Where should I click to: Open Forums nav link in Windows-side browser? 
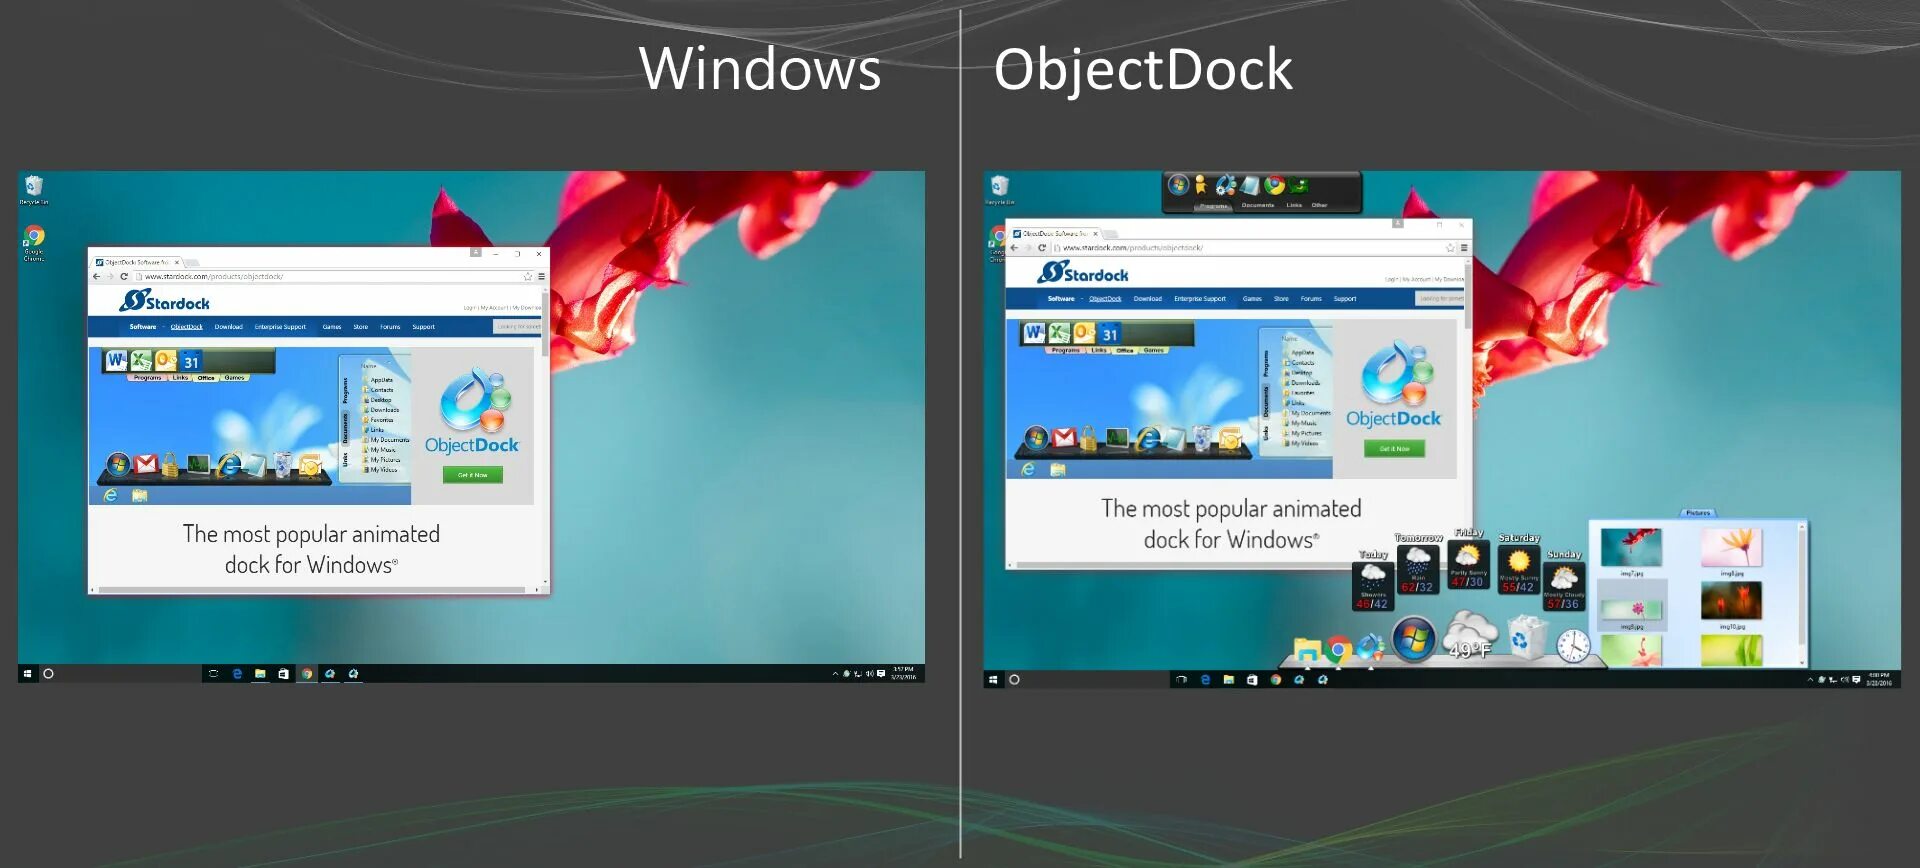(x=390, y=327)
